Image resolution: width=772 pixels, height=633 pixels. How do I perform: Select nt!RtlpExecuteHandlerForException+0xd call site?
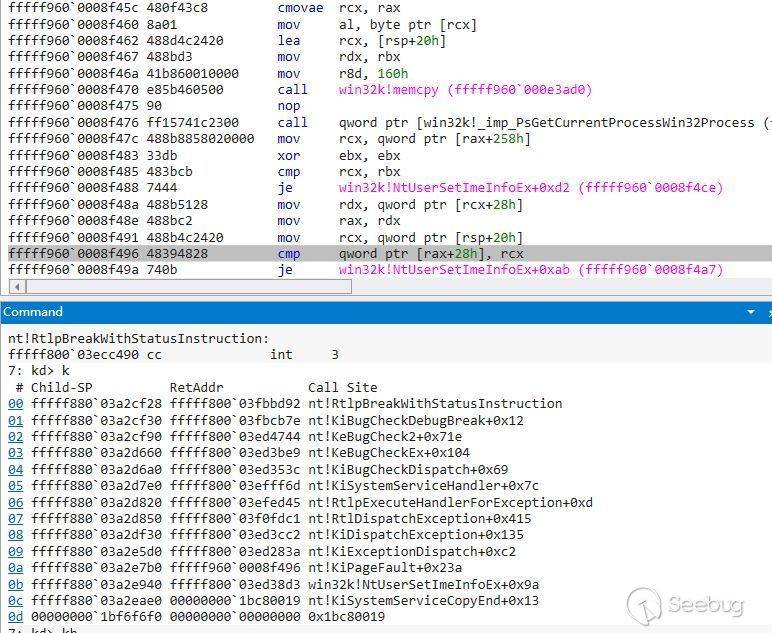(450, 502)
